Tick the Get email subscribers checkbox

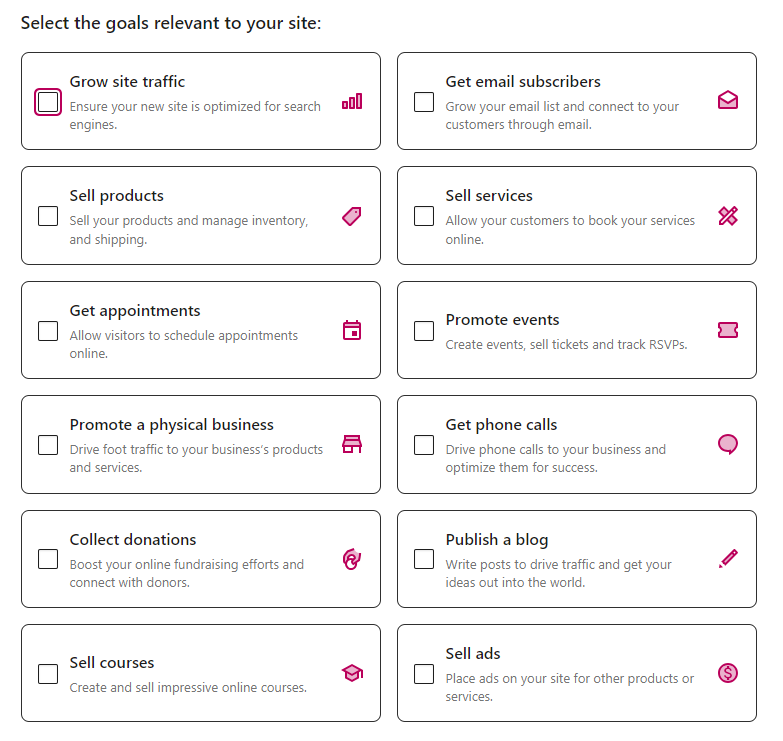tap(424, 102)
